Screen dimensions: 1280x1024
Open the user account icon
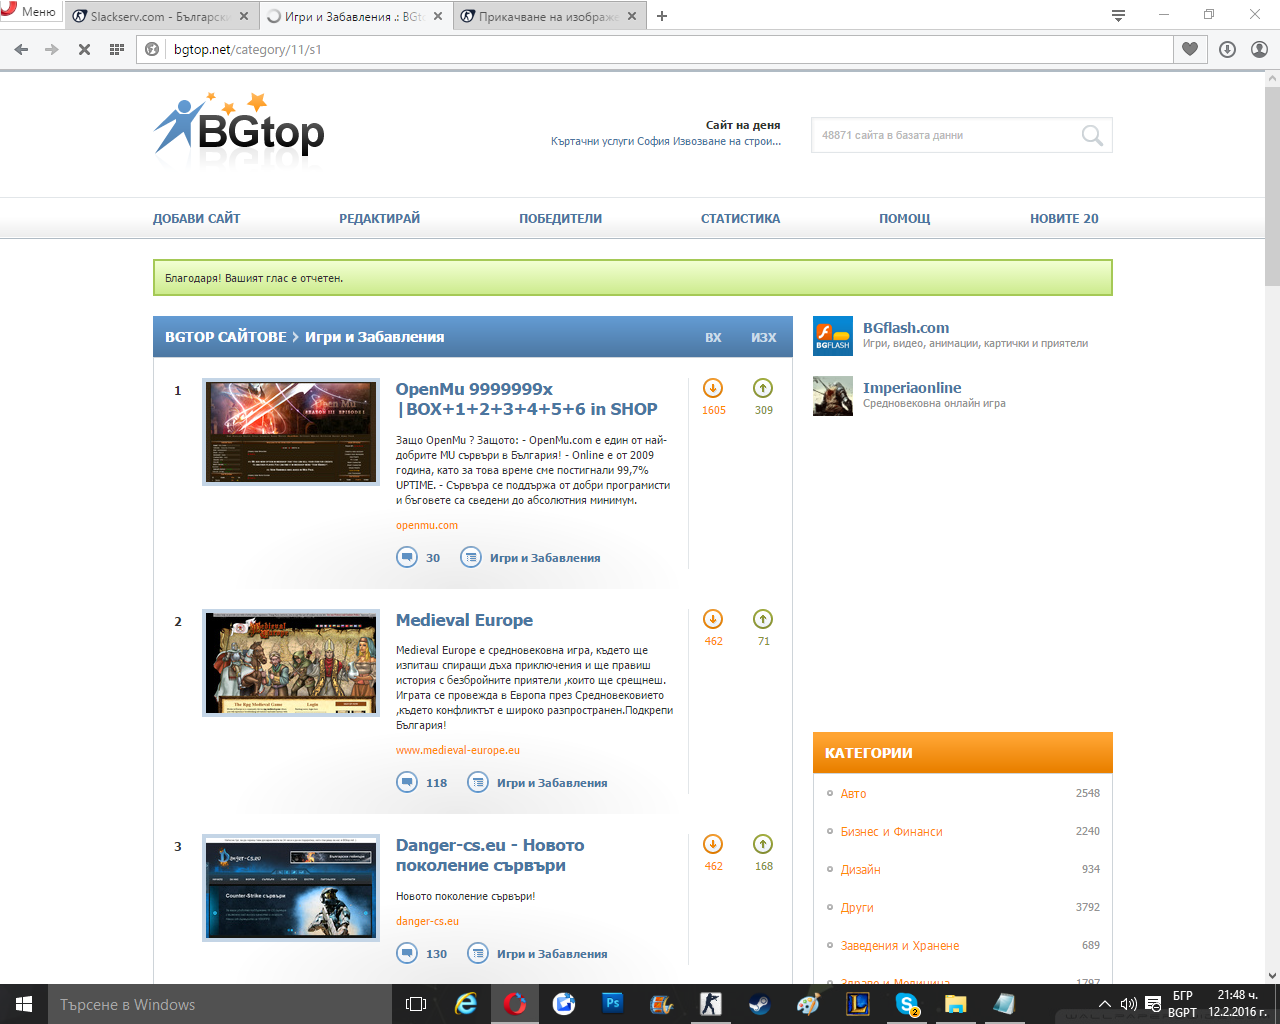click(1259, 49)
